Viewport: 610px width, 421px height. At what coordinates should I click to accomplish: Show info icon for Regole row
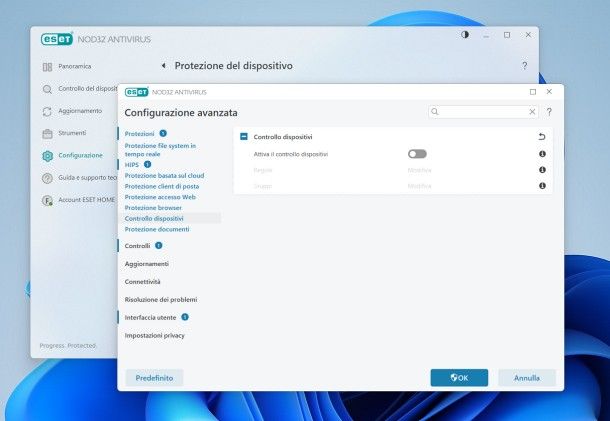pyautogui.click(x=542, y=170)
